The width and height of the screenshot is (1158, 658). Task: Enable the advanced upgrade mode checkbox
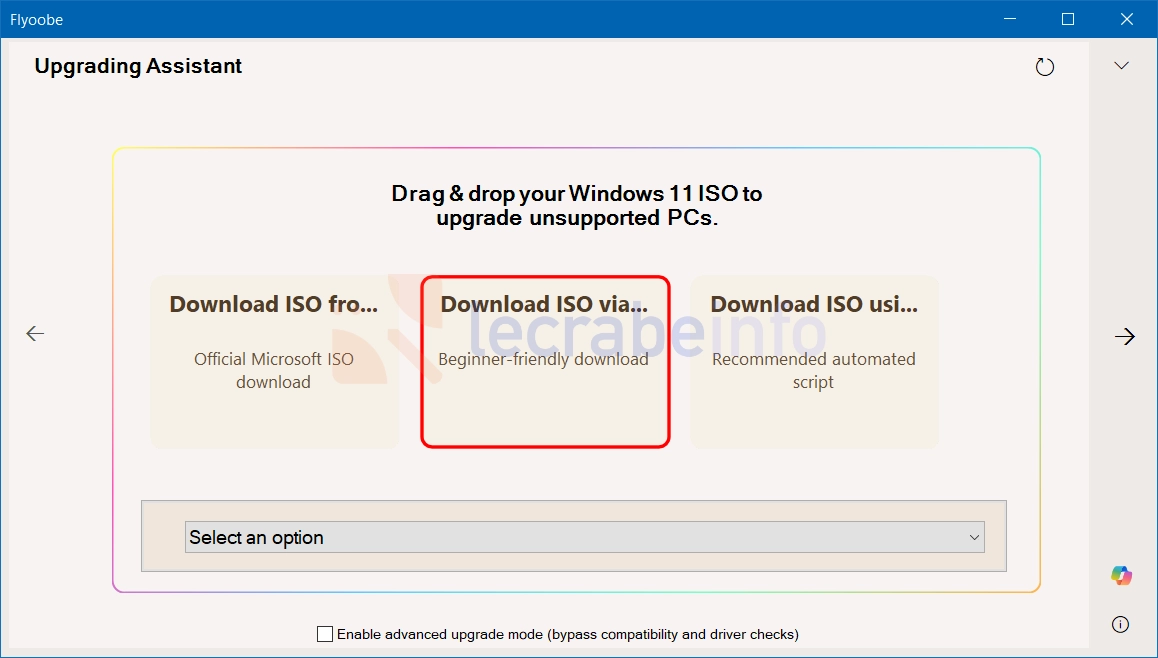click(324, 634)
